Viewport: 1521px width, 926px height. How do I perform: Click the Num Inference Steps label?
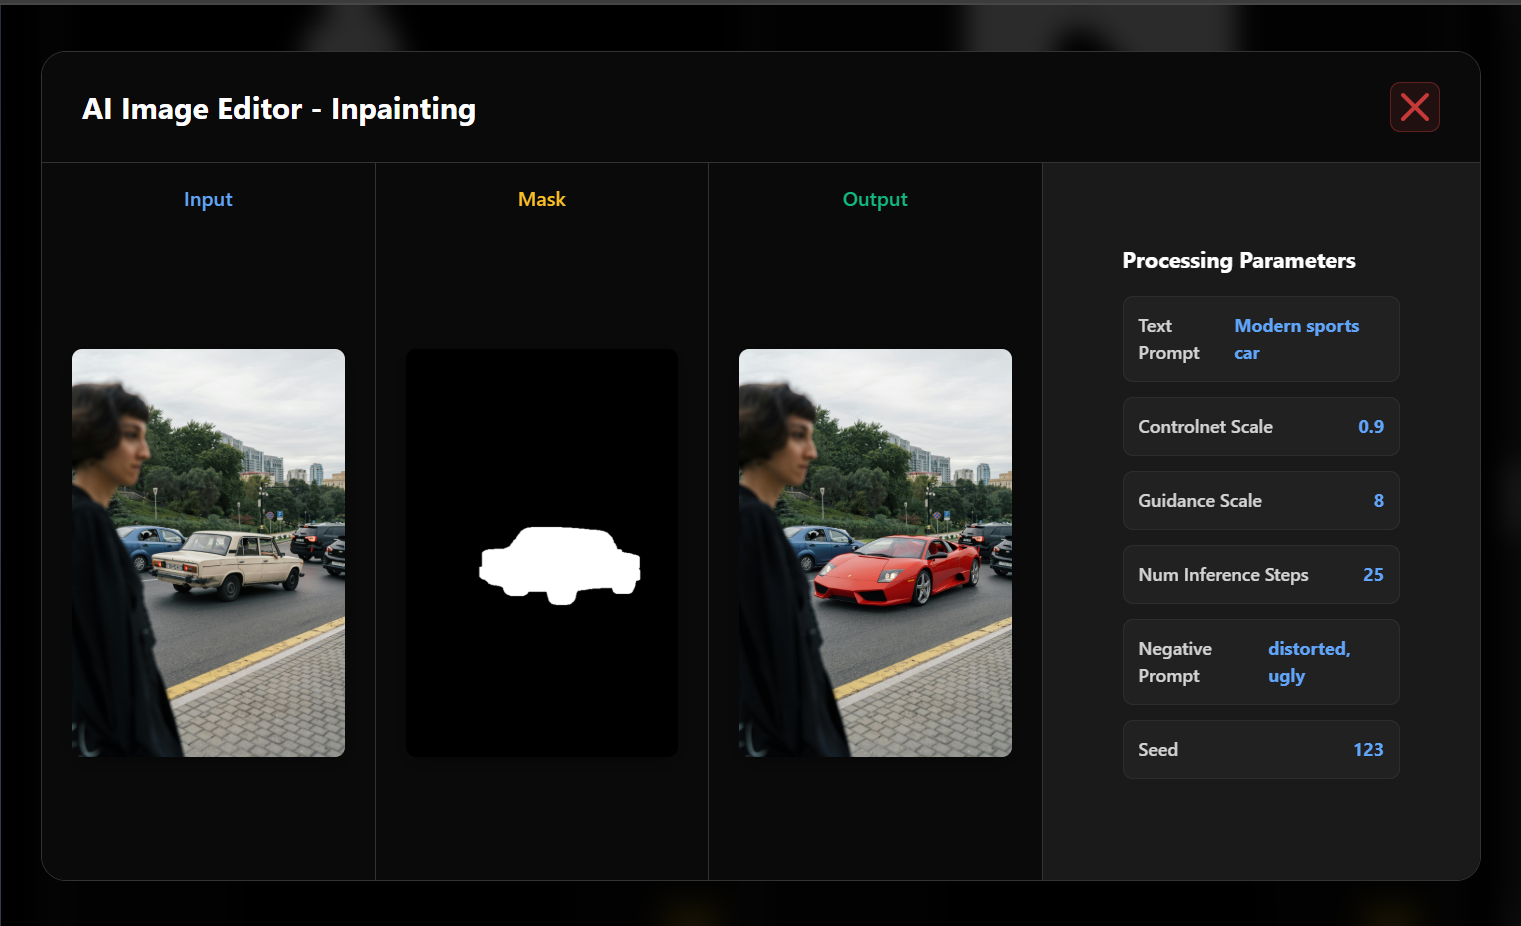tap(1223, 575)
